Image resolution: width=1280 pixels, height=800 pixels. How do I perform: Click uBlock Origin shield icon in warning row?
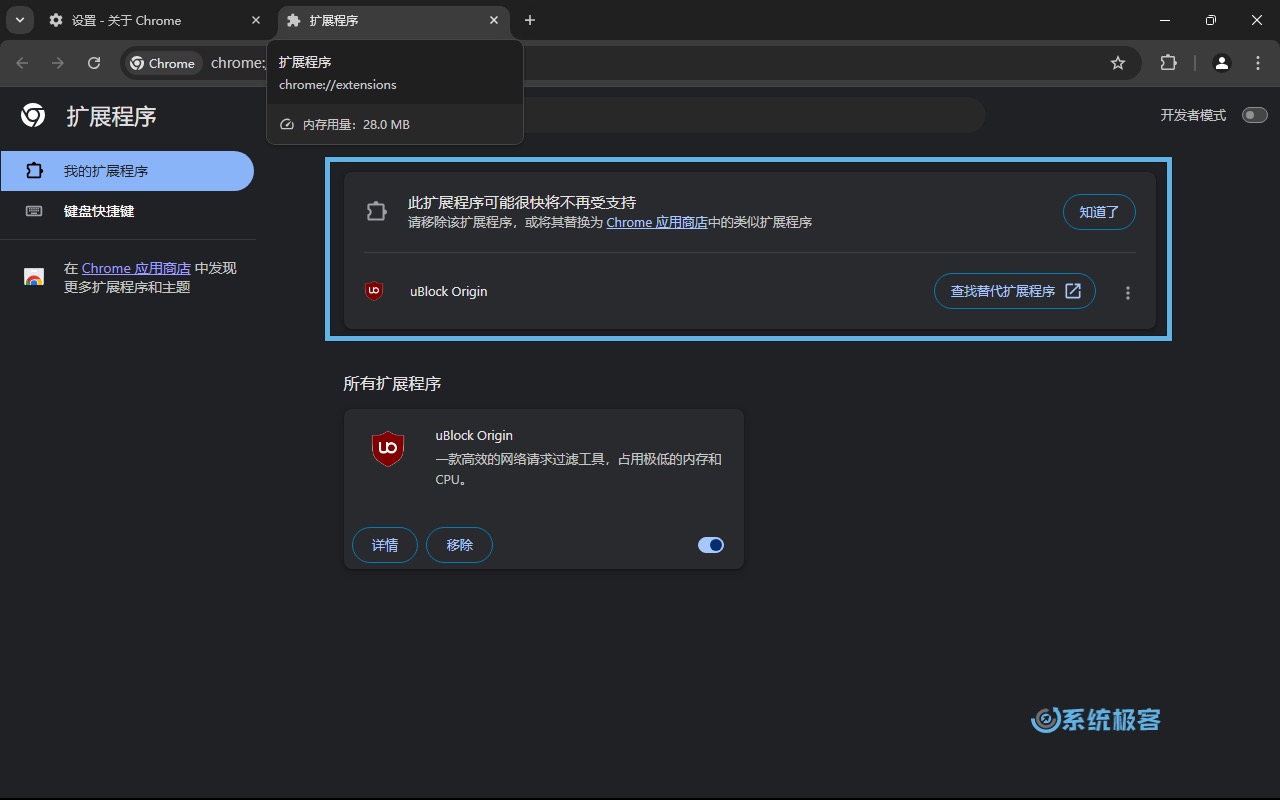[x=374, y=291]
